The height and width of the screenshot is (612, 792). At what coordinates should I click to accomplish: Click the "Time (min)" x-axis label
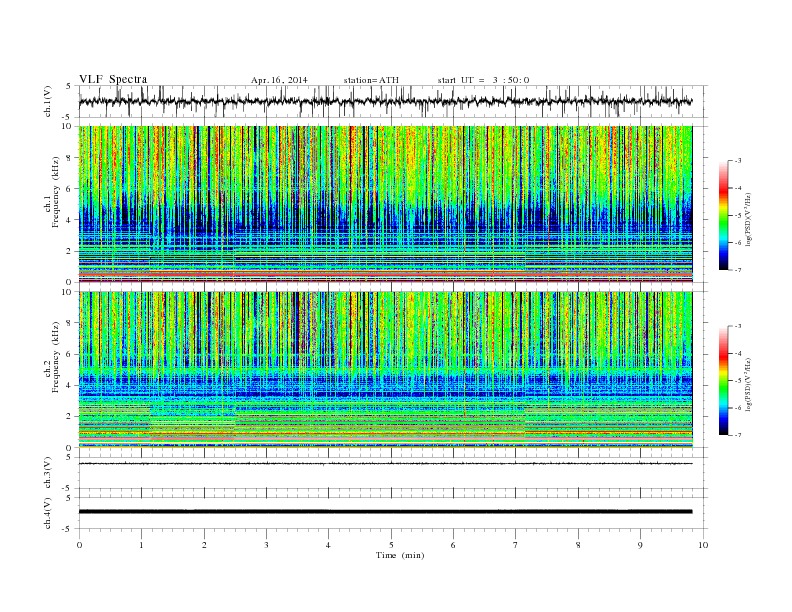(x=400, y=555)
